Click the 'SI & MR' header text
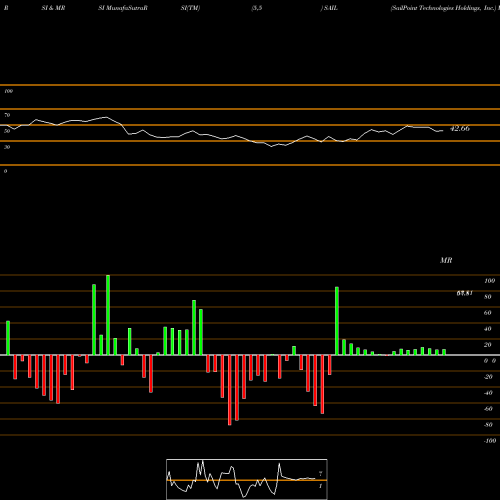Image resolution: width=500 pixels, height=500 pixels. (x=53, y=8)
